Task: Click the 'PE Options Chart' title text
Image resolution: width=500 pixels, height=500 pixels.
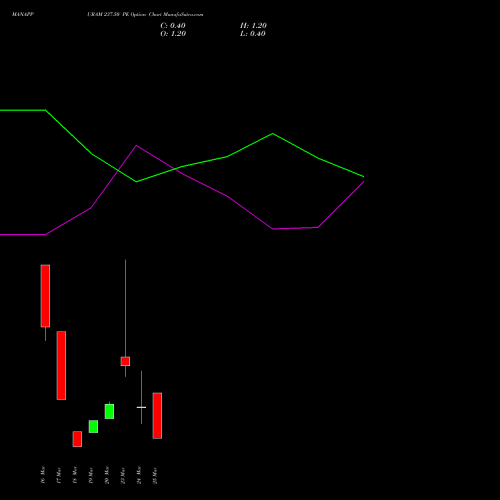Action: [142, 15]
